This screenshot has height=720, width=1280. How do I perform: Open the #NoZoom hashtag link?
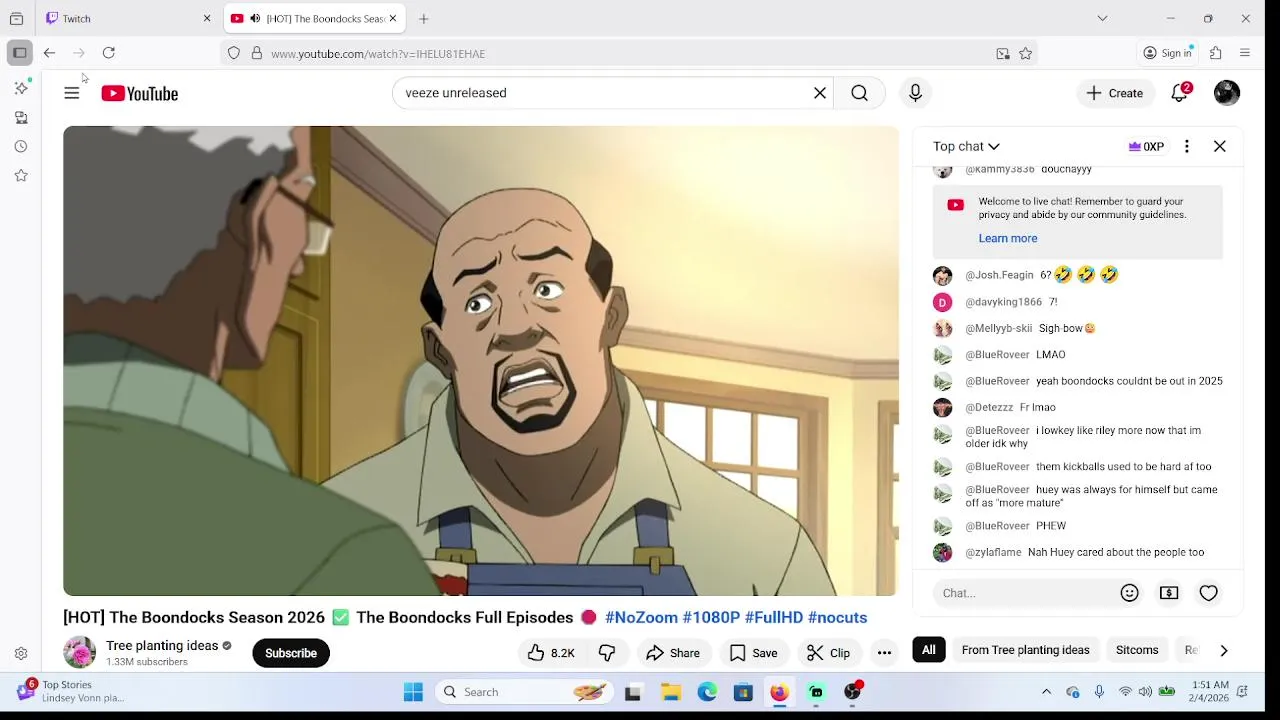point(641,618)
